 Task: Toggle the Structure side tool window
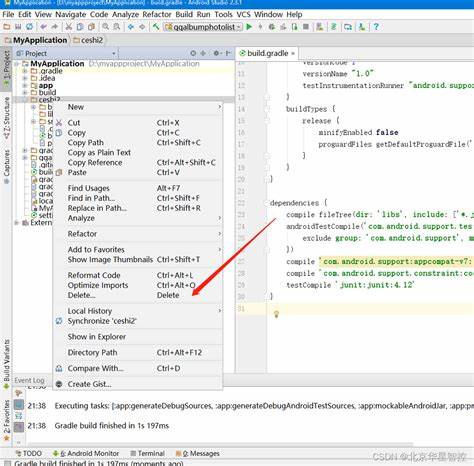[x=6, y=118]
